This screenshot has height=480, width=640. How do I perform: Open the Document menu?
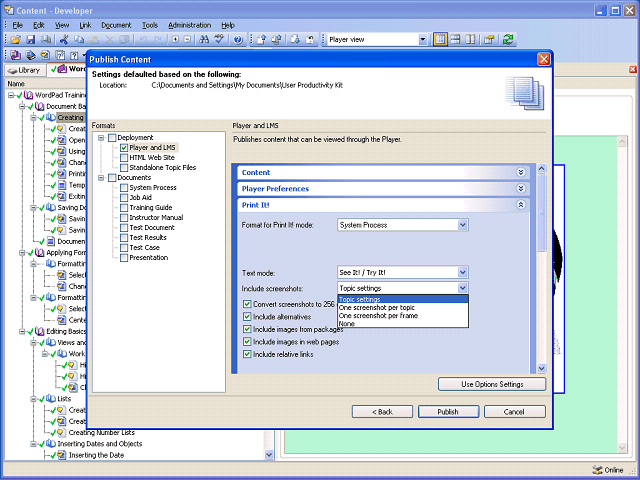116,25
